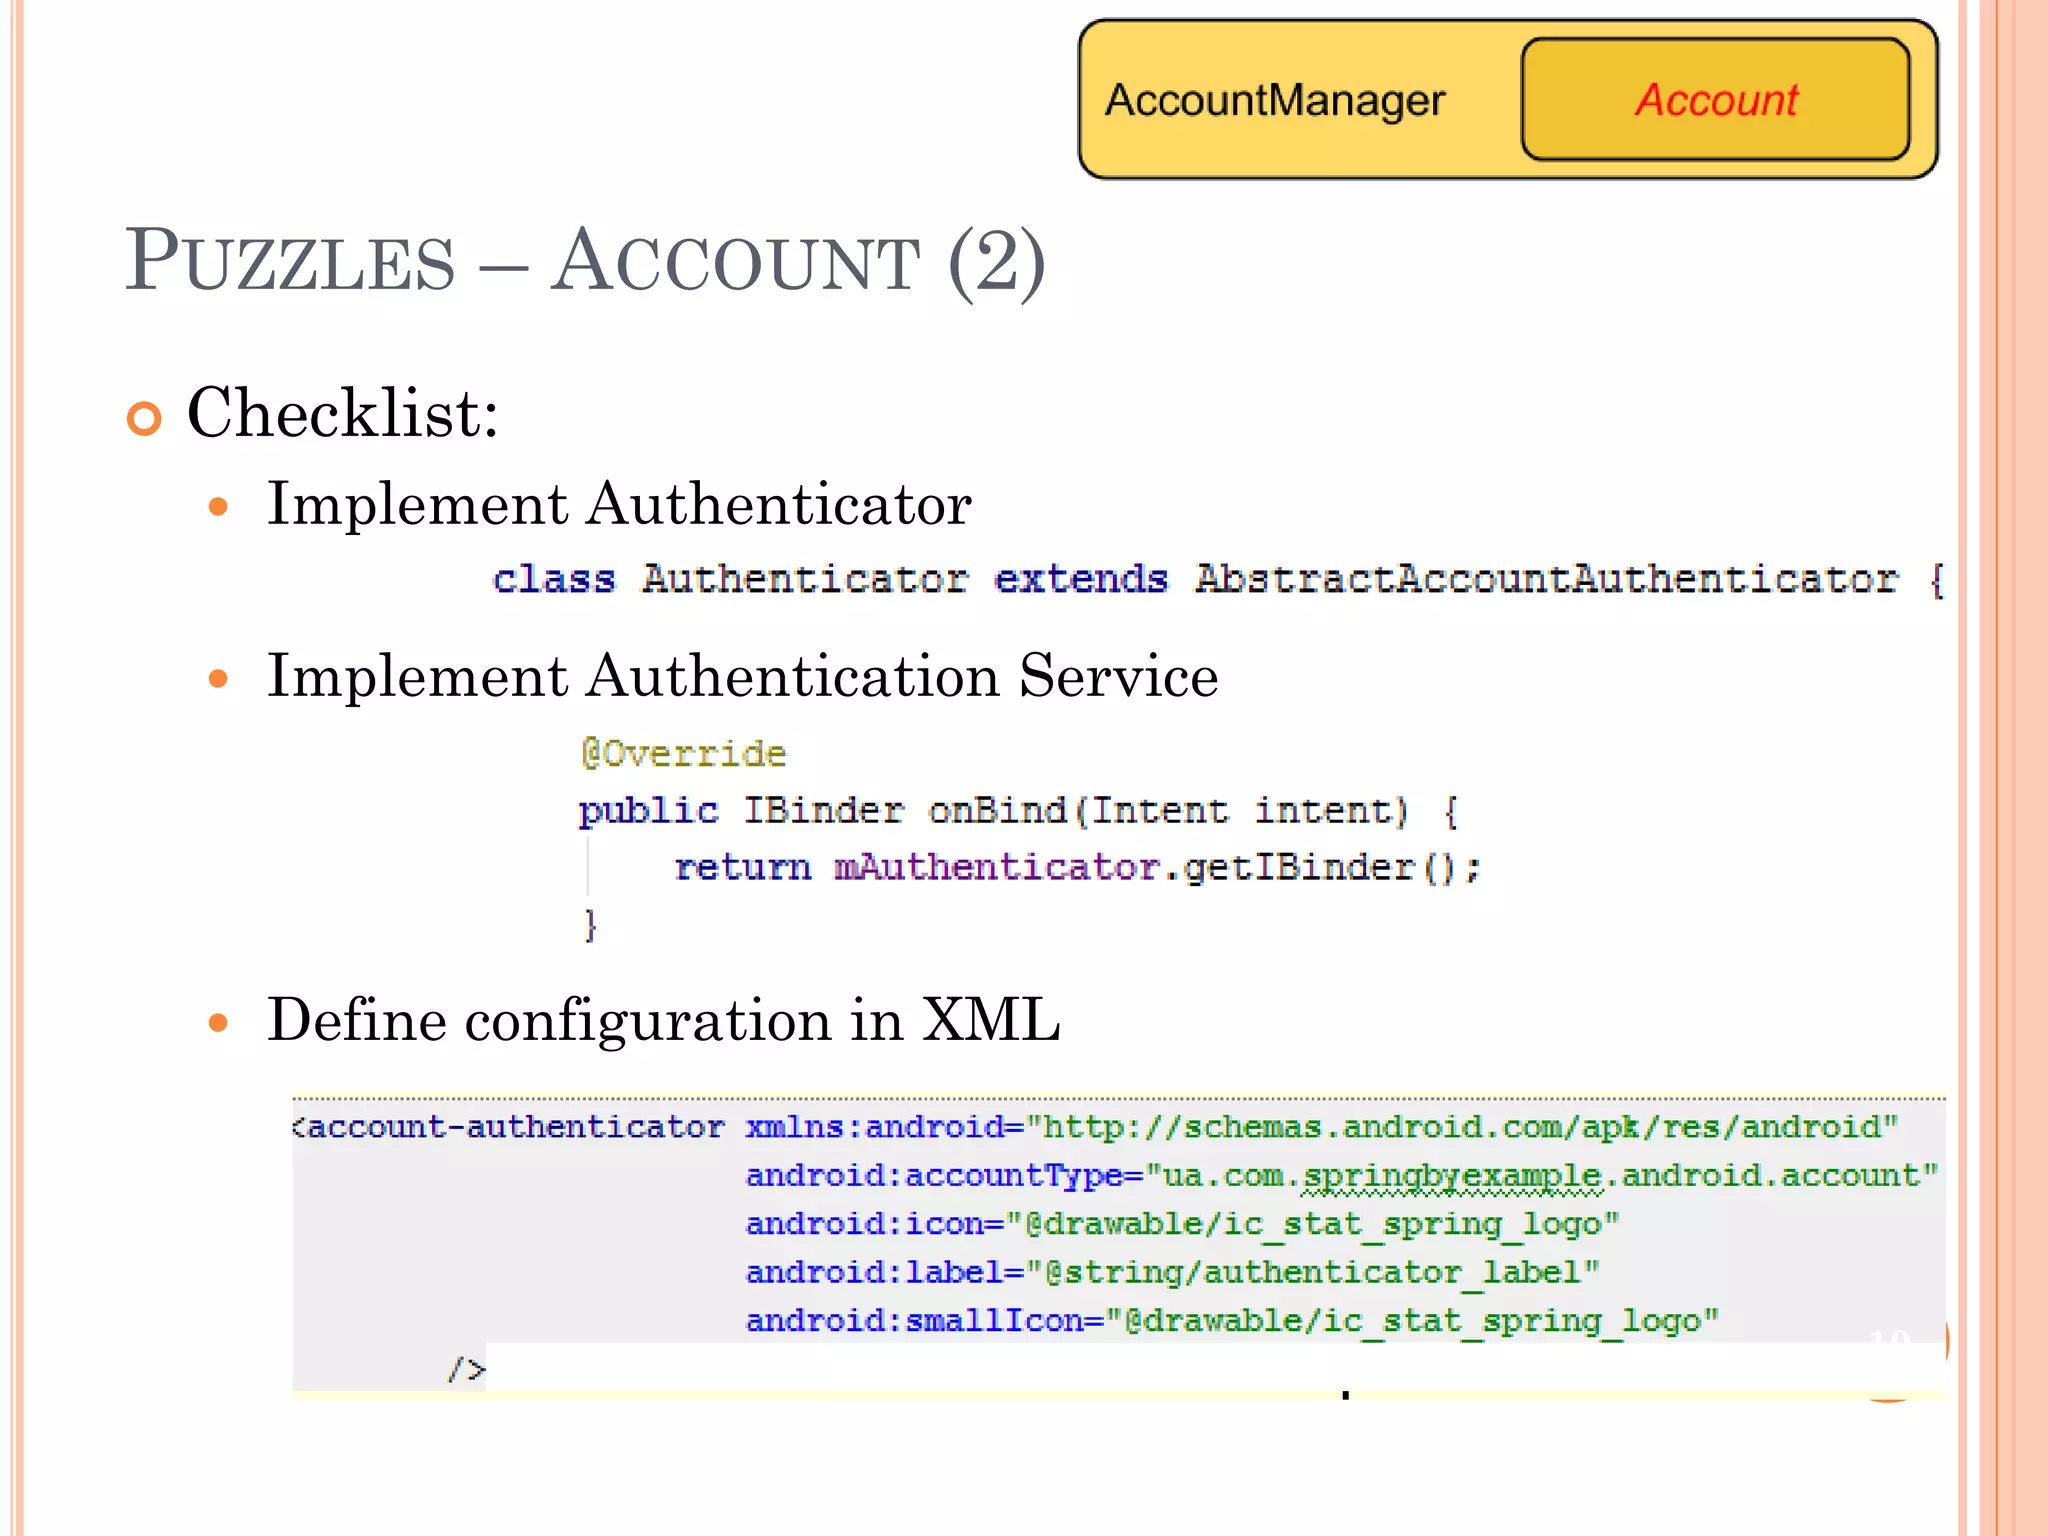Click the "Define configuration in XML" bullet

click(x=663, y=1021)
